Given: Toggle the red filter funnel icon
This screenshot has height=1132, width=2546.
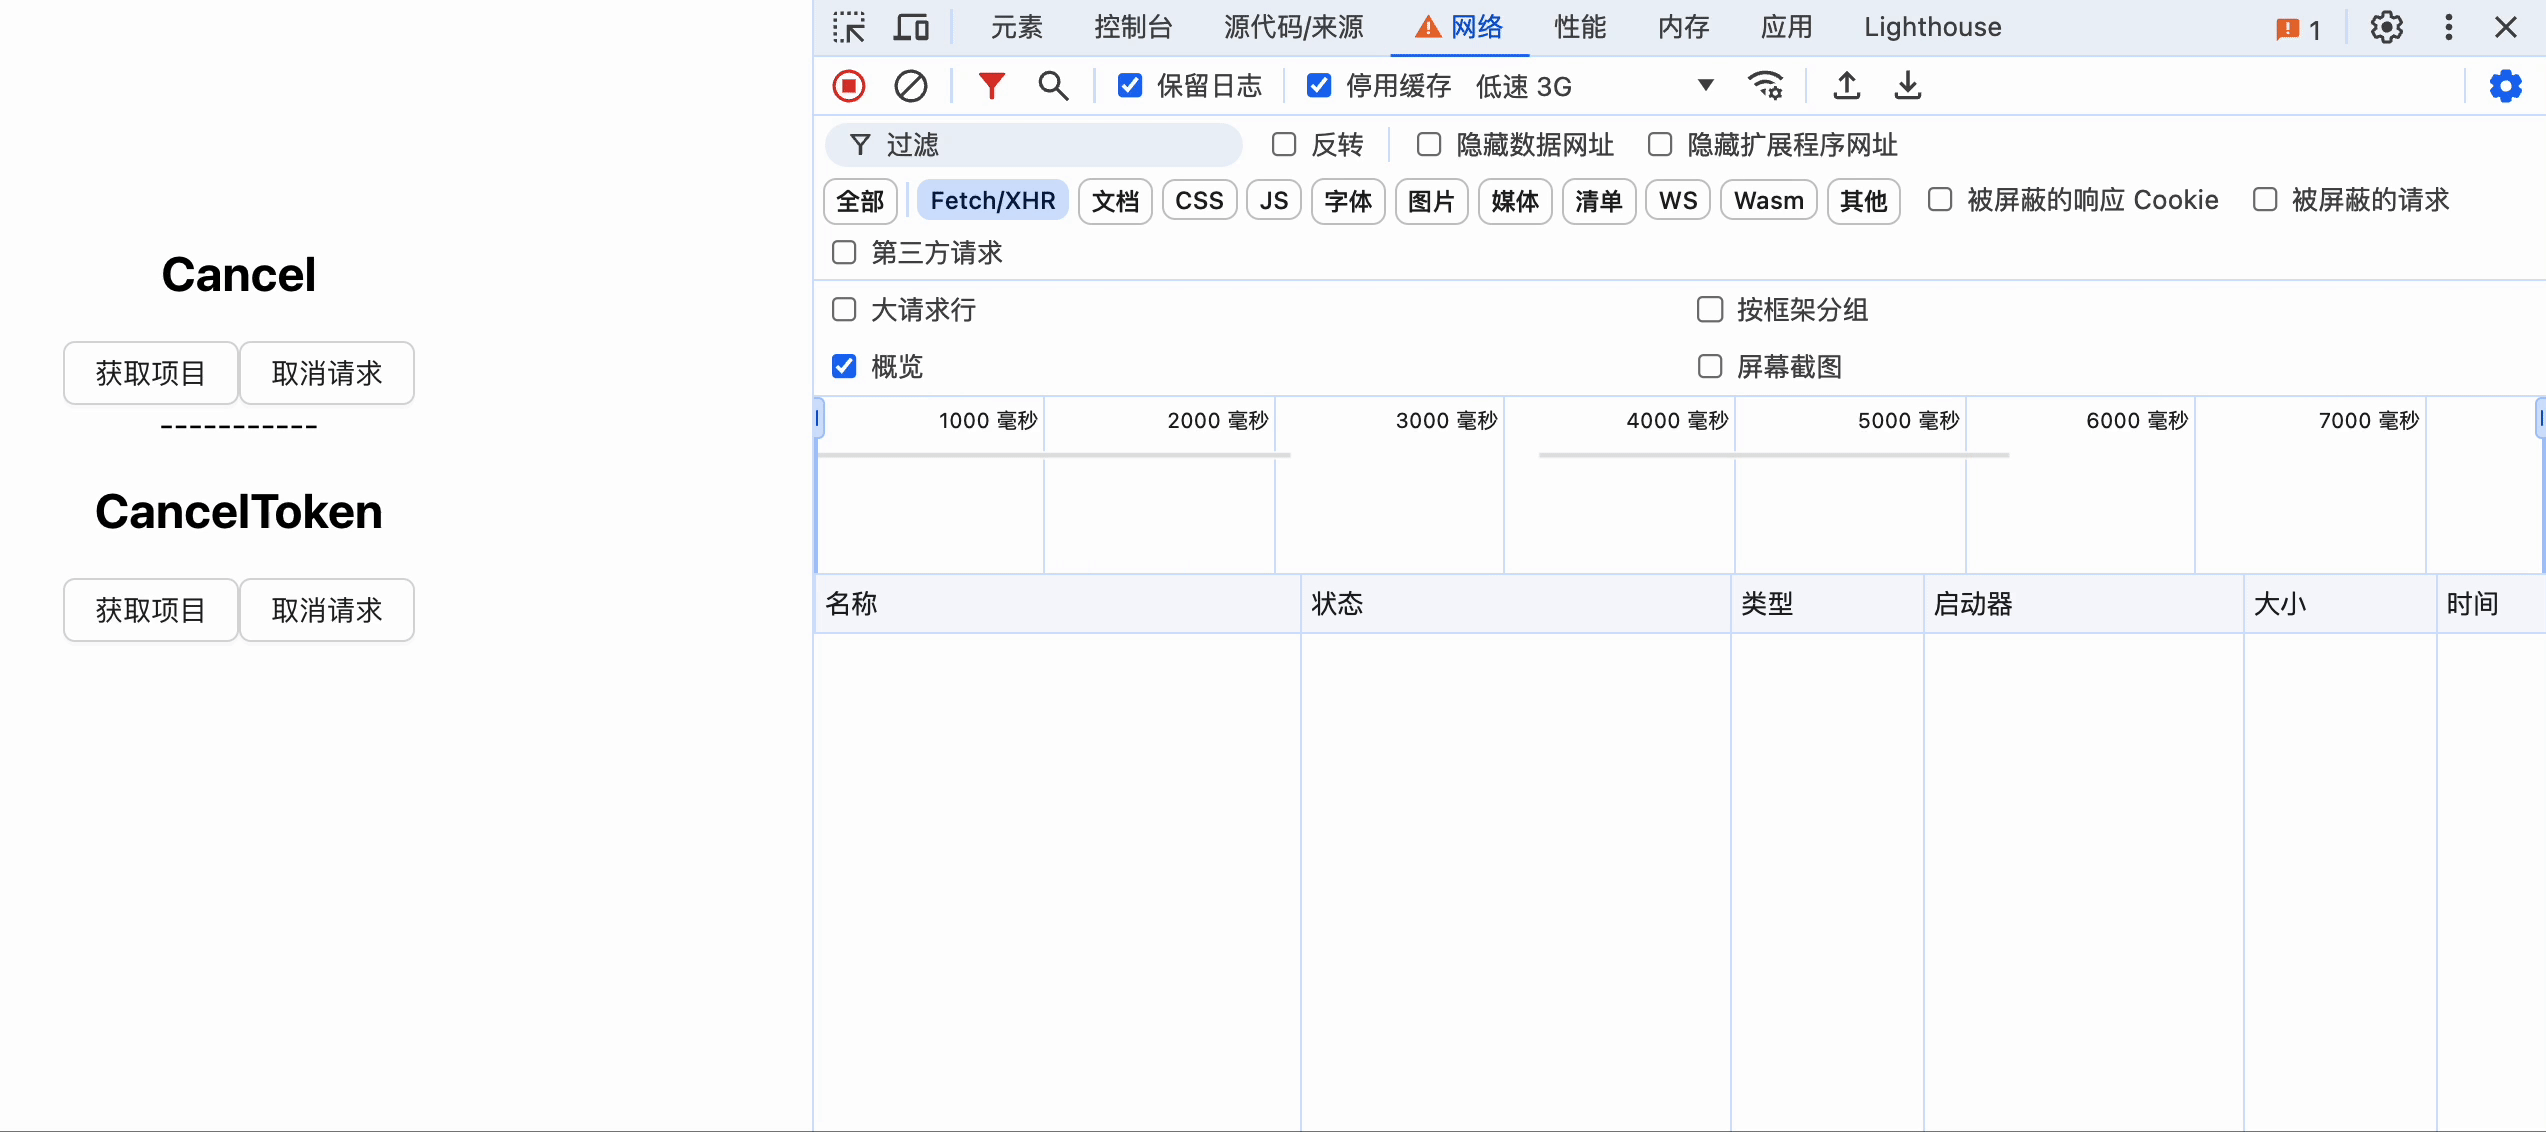Looking at the screenshot, I should (x=990, y=86).
